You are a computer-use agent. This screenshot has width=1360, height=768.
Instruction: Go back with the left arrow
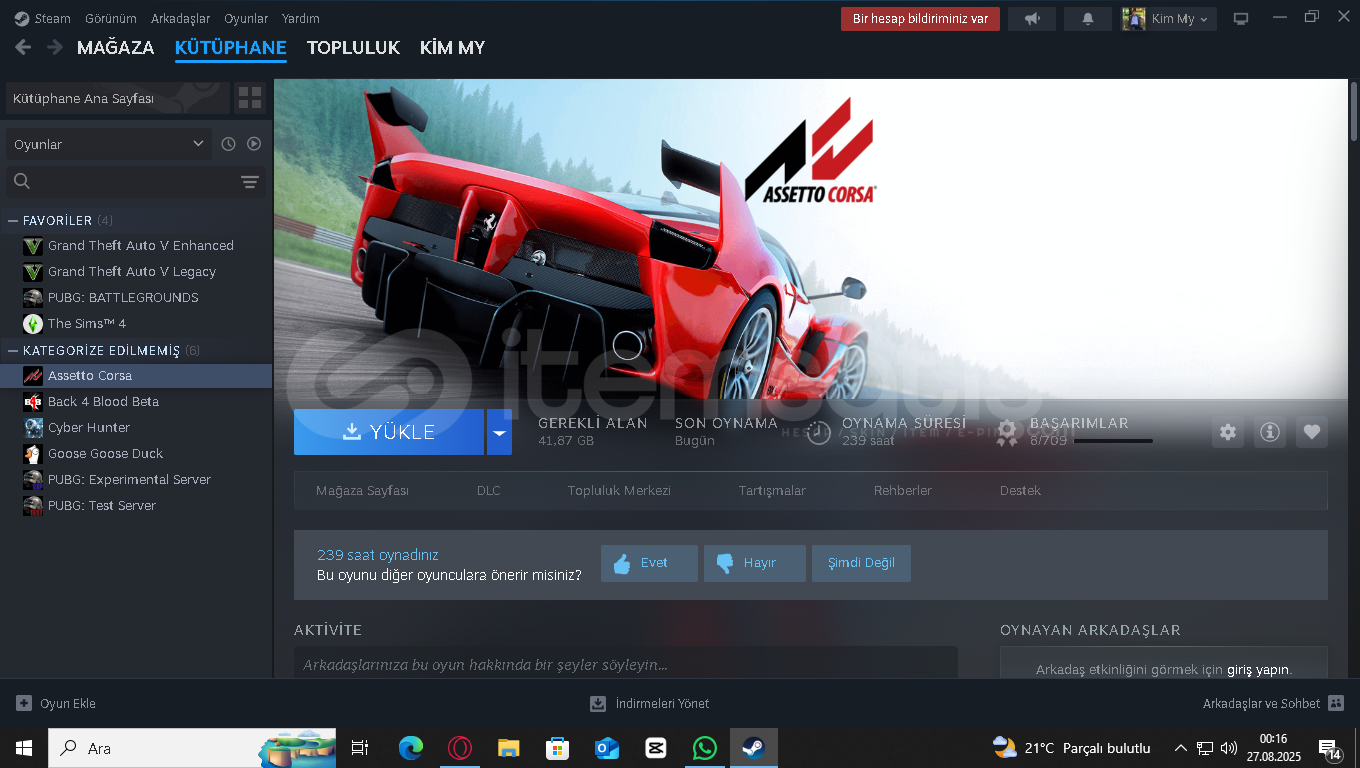23,47
